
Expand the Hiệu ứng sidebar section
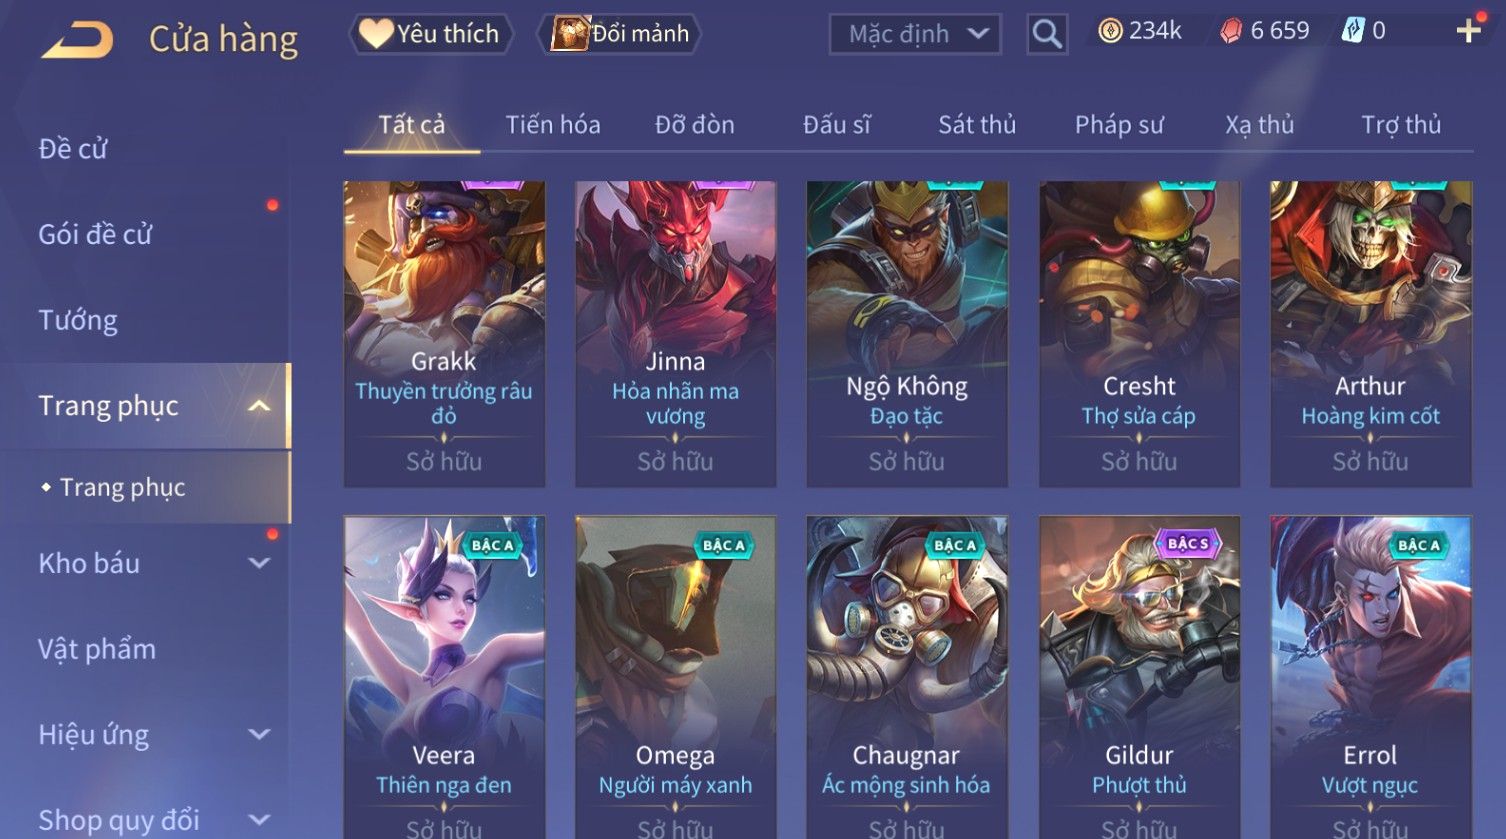click(259, 734)
